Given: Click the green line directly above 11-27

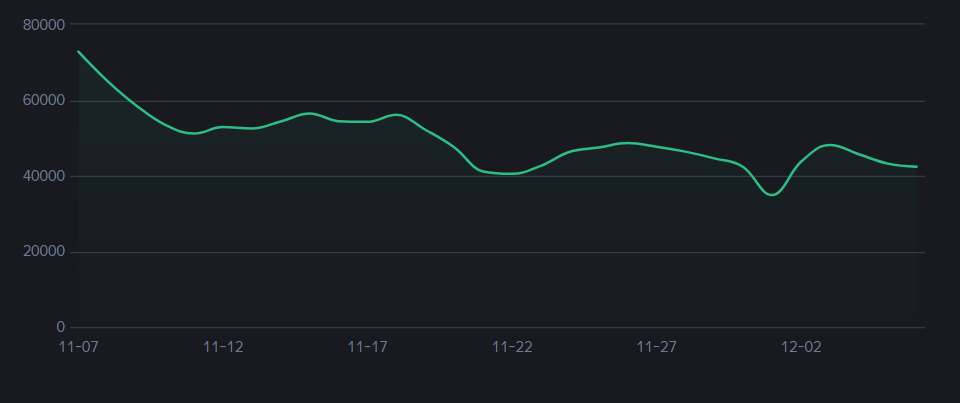Looking at the screenshot, I should (x=657, y=146).
